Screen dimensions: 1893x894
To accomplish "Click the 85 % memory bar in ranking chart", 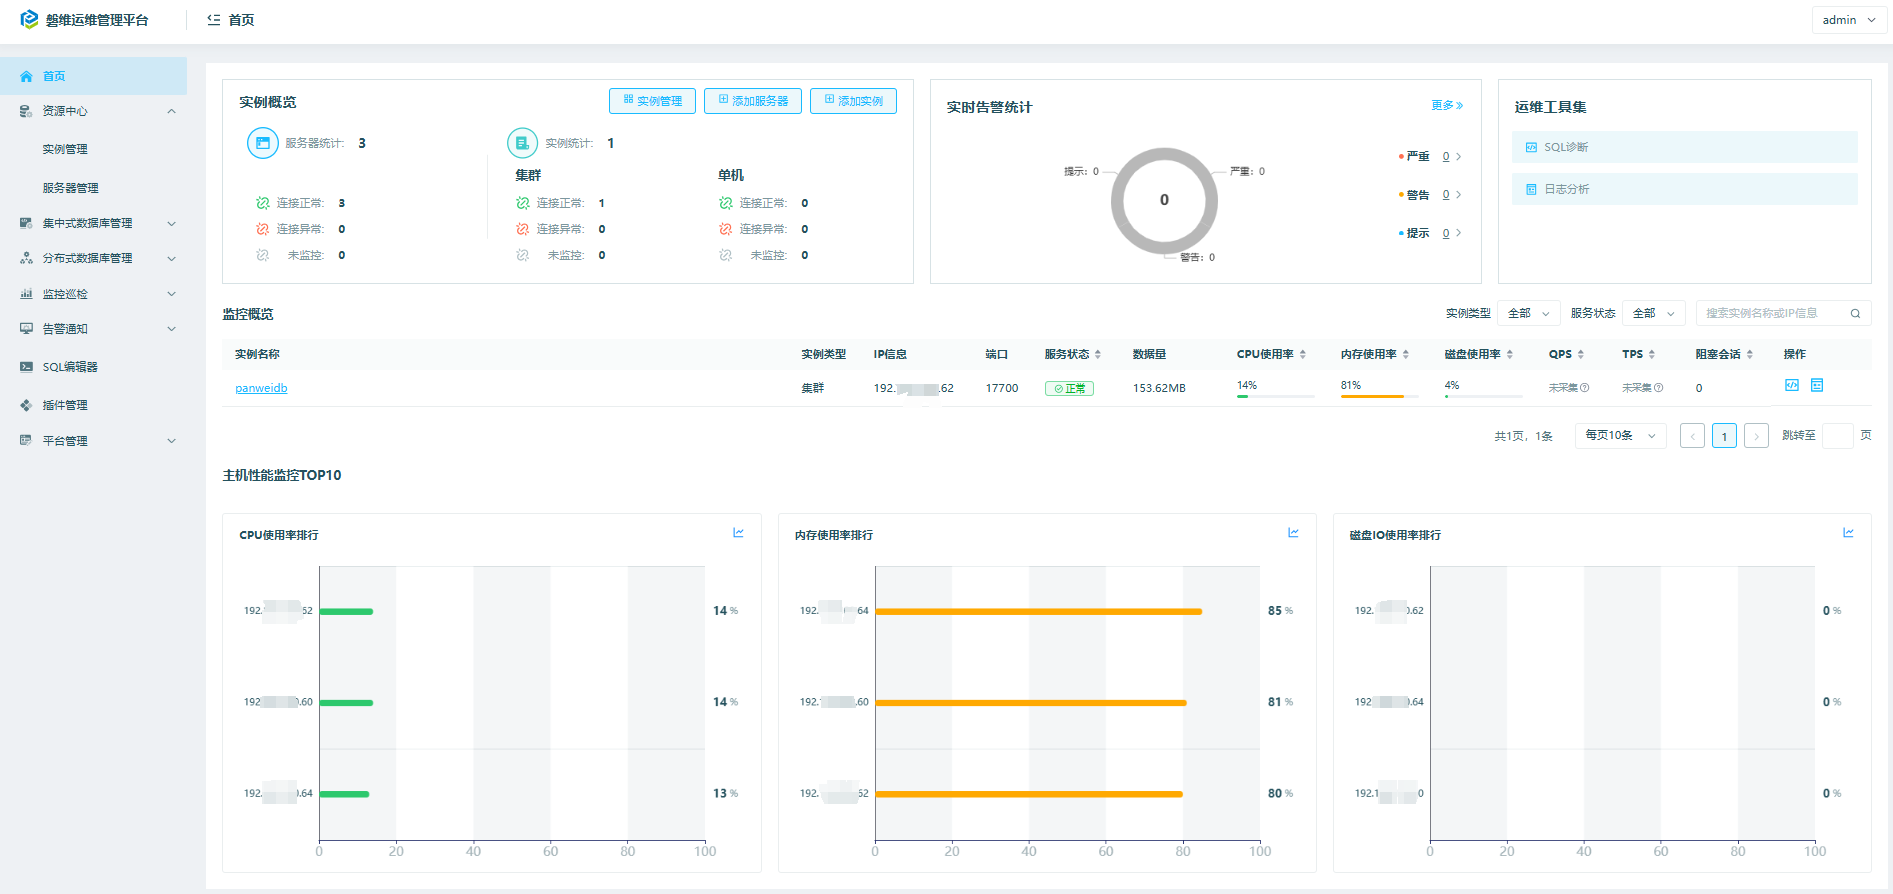I will [1038, 611].
